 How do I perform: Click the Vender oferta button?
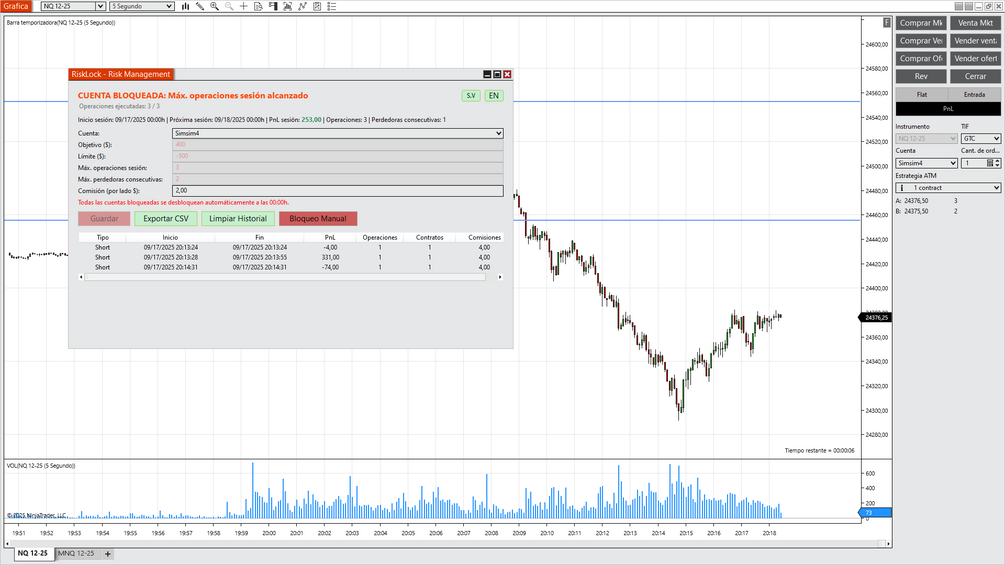(x=976, y=58)
